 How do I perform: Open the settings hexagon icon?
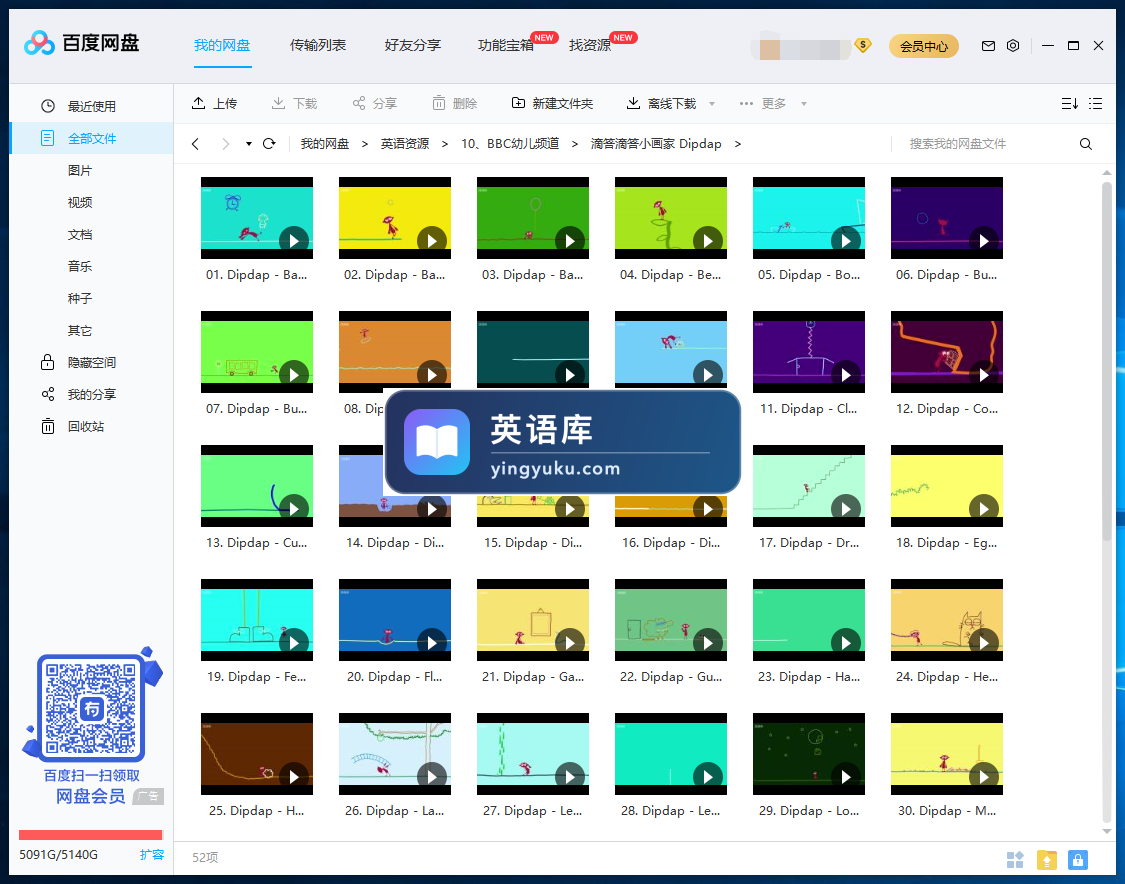tap(1013, 46)
